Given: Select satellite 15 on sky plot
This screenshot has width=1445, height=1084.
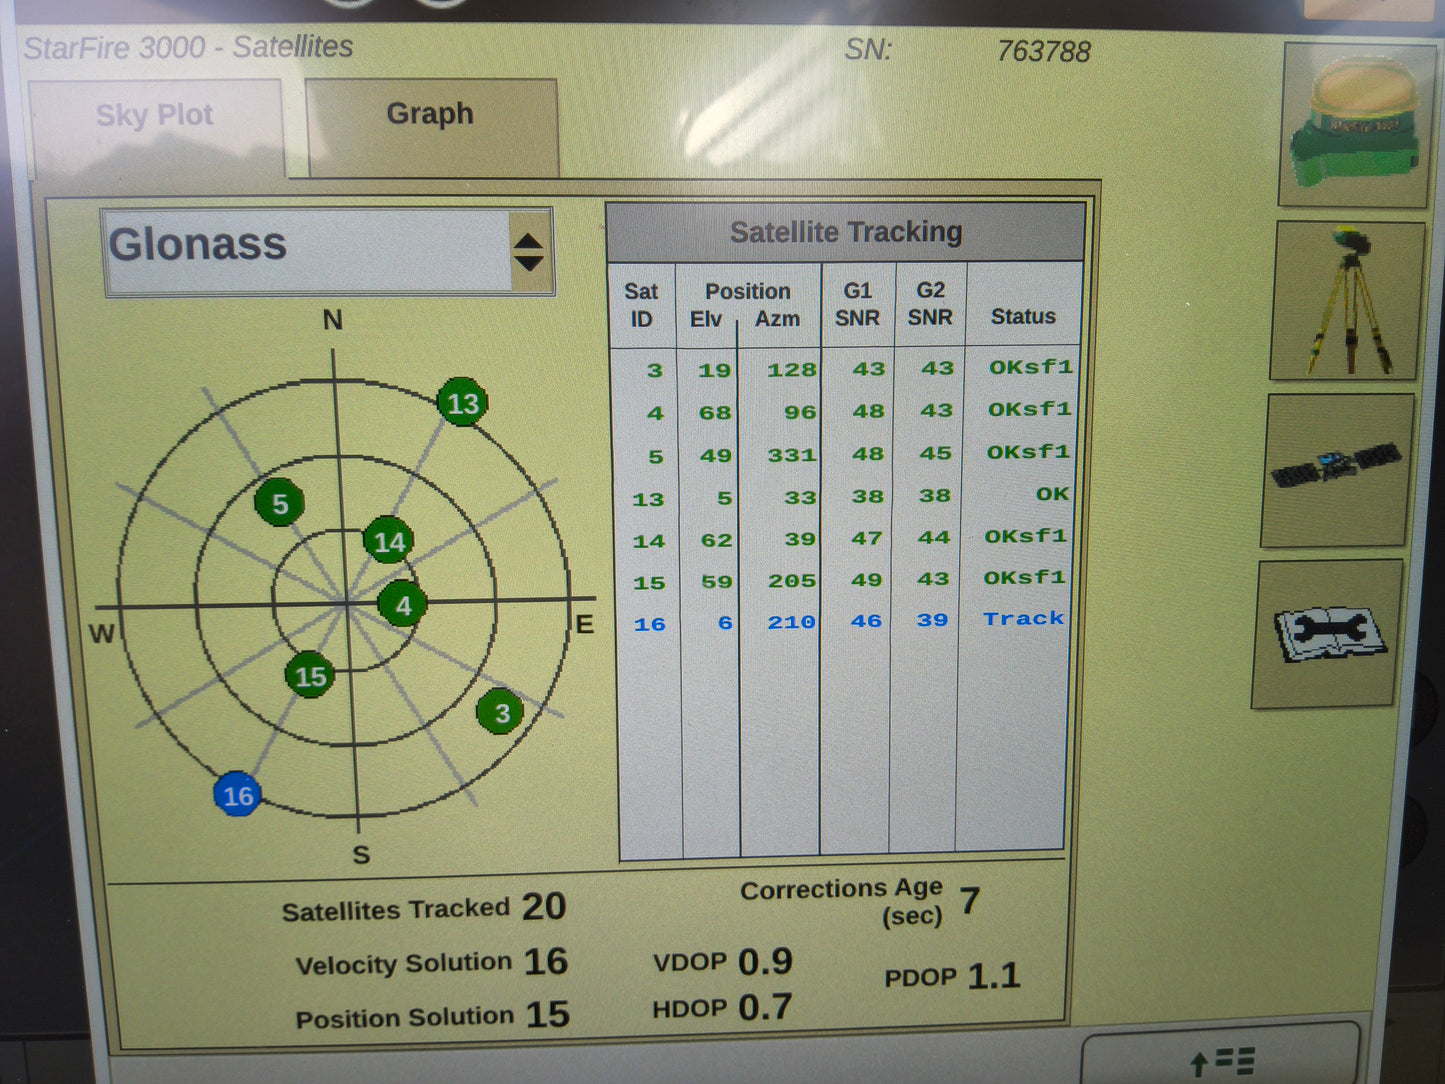Looking at the screenshot, I should tap(310, 676).
